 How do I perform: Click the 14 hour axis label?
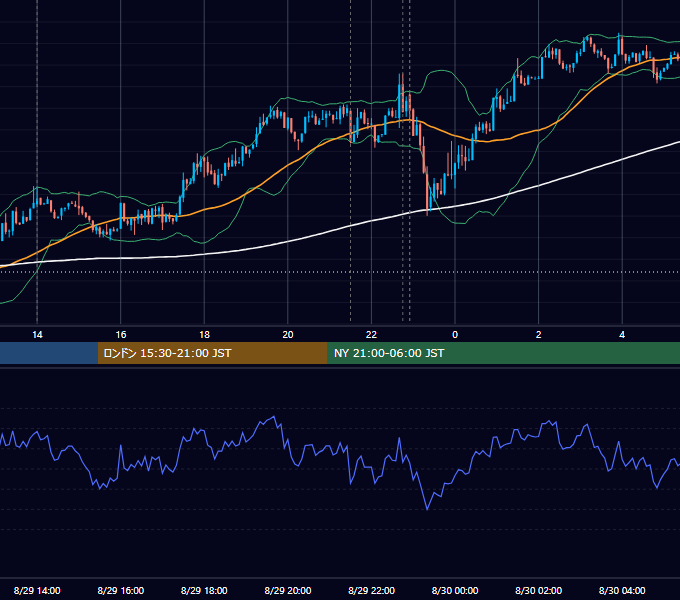click(x=37, y=335)
